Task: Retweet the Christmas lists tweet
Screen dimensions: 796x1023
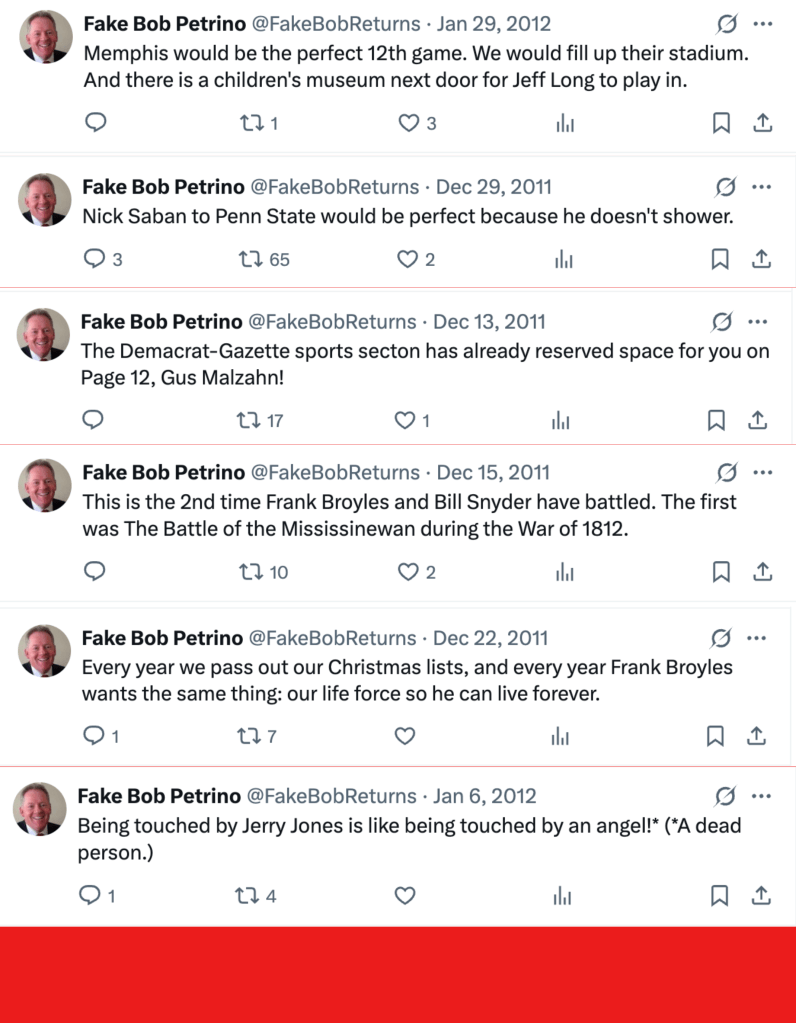Action: coord(248,736)
